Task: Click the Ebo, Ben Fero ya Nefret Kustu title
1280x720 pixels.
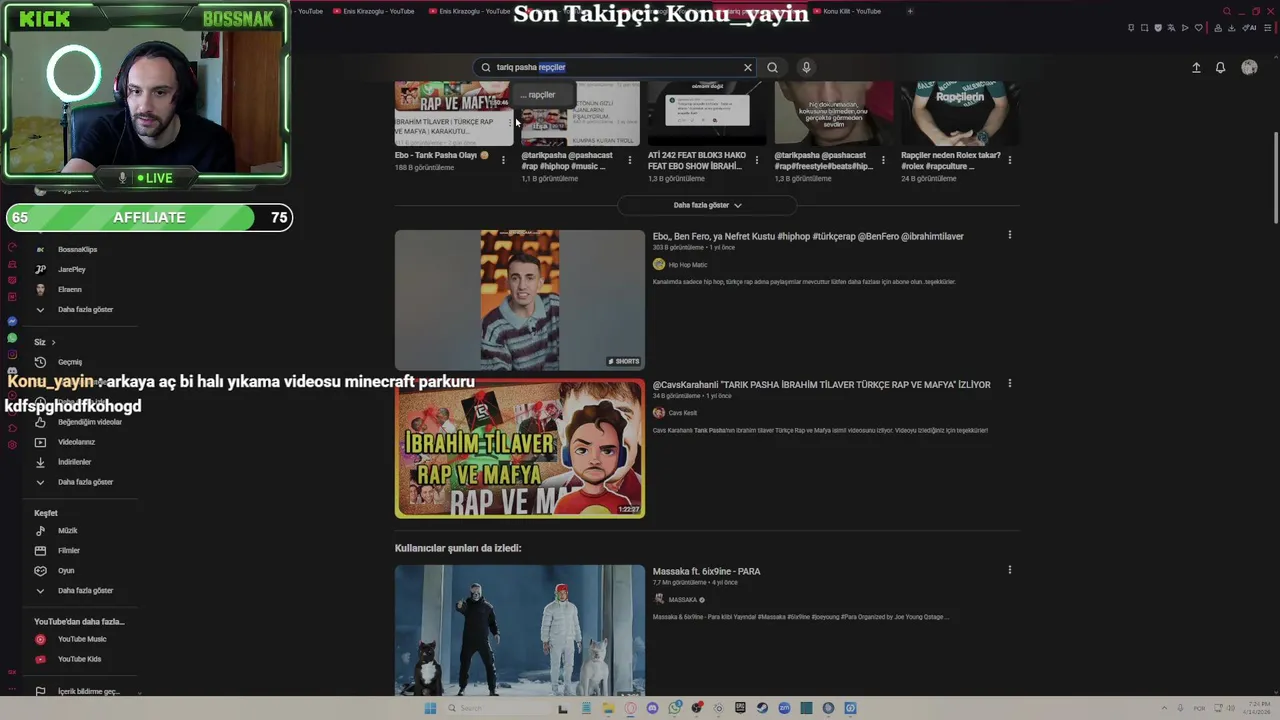Action: click(x=808, y=236)
